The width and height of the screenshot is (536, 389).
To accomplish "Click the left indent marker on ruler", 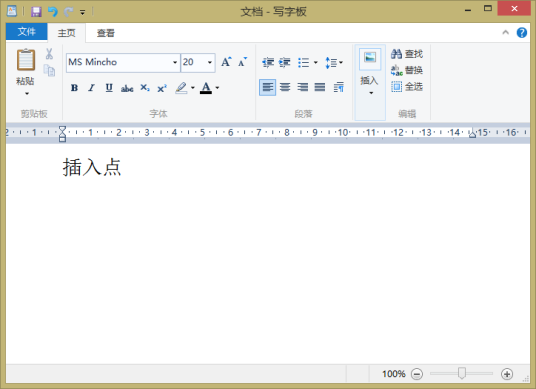I will point(62,134).
